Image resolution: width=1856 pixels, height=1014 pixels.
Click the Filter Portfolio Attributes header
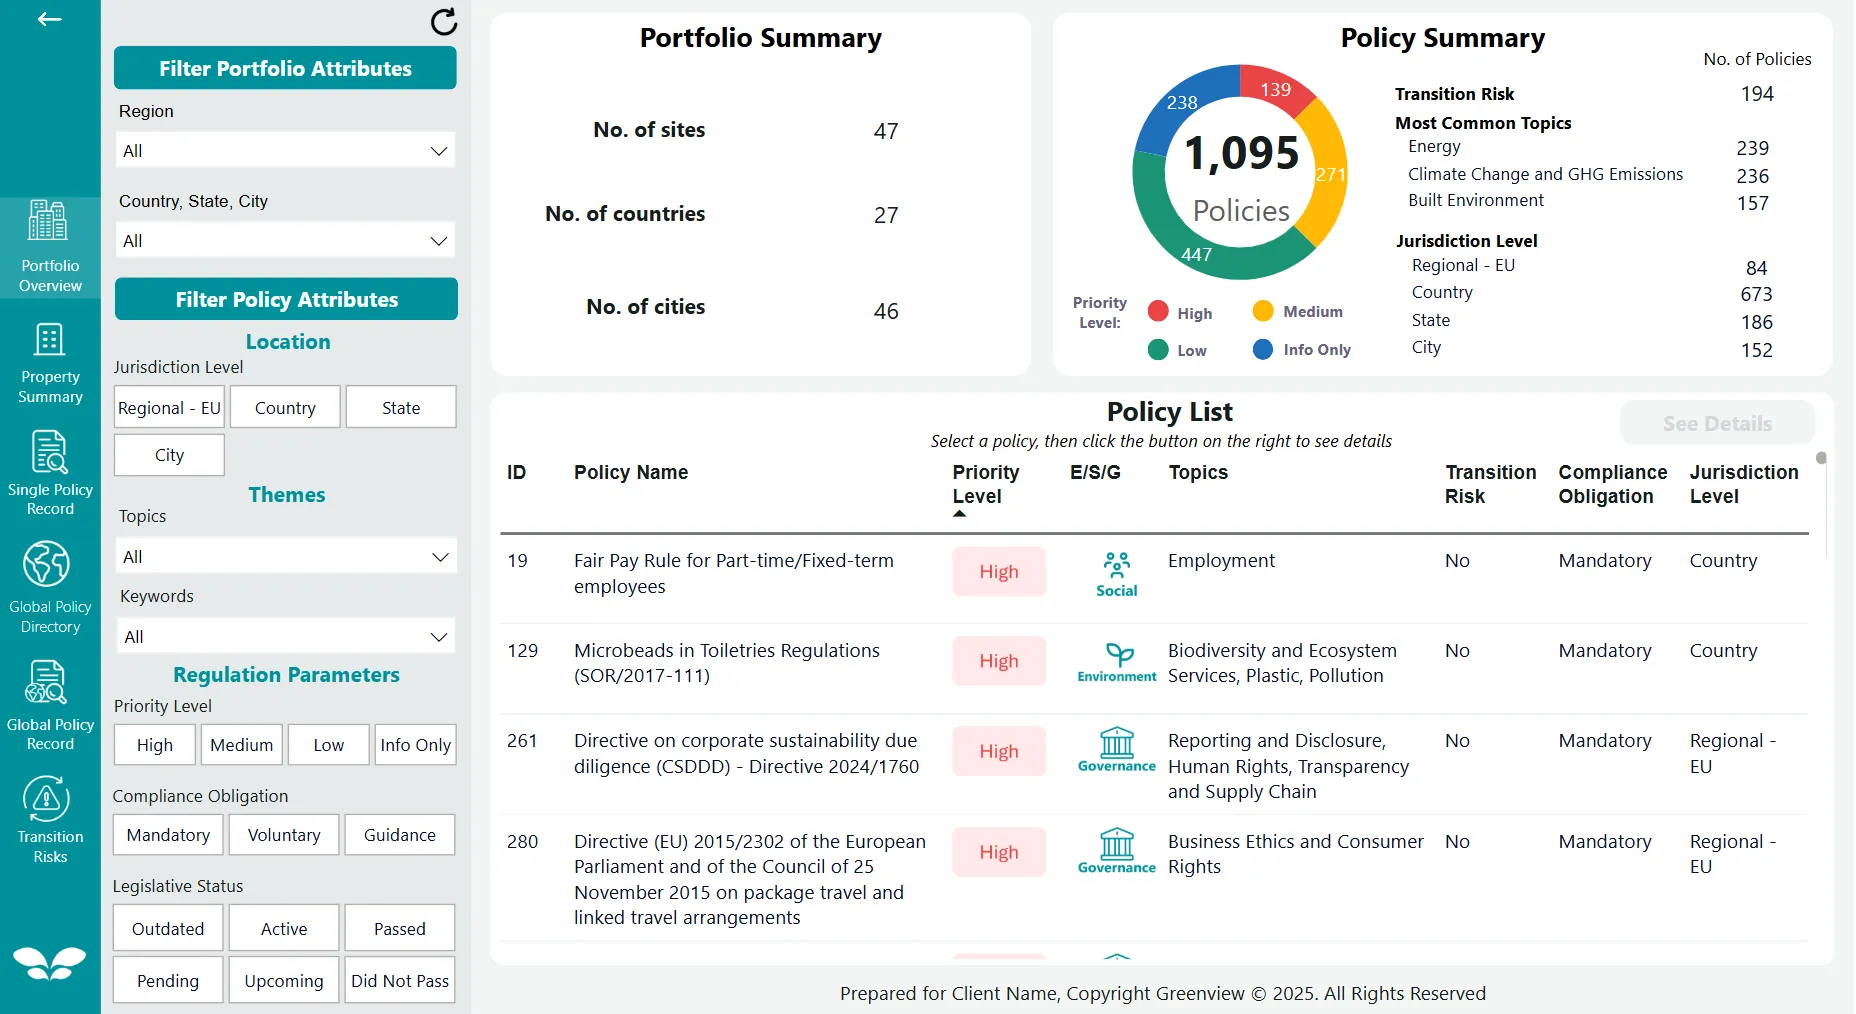pos(285,68)
